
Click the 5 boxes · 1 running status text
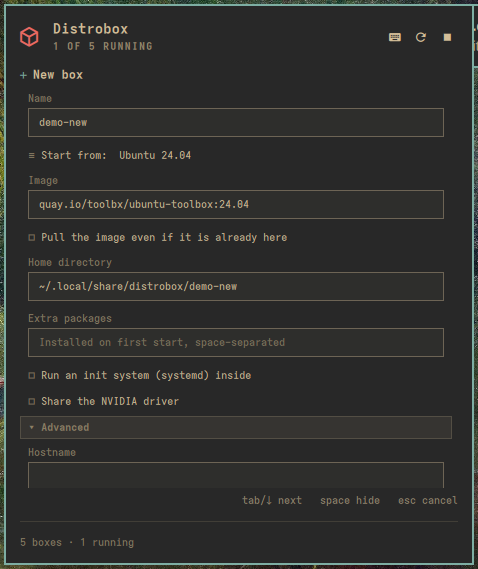point(77,542)
